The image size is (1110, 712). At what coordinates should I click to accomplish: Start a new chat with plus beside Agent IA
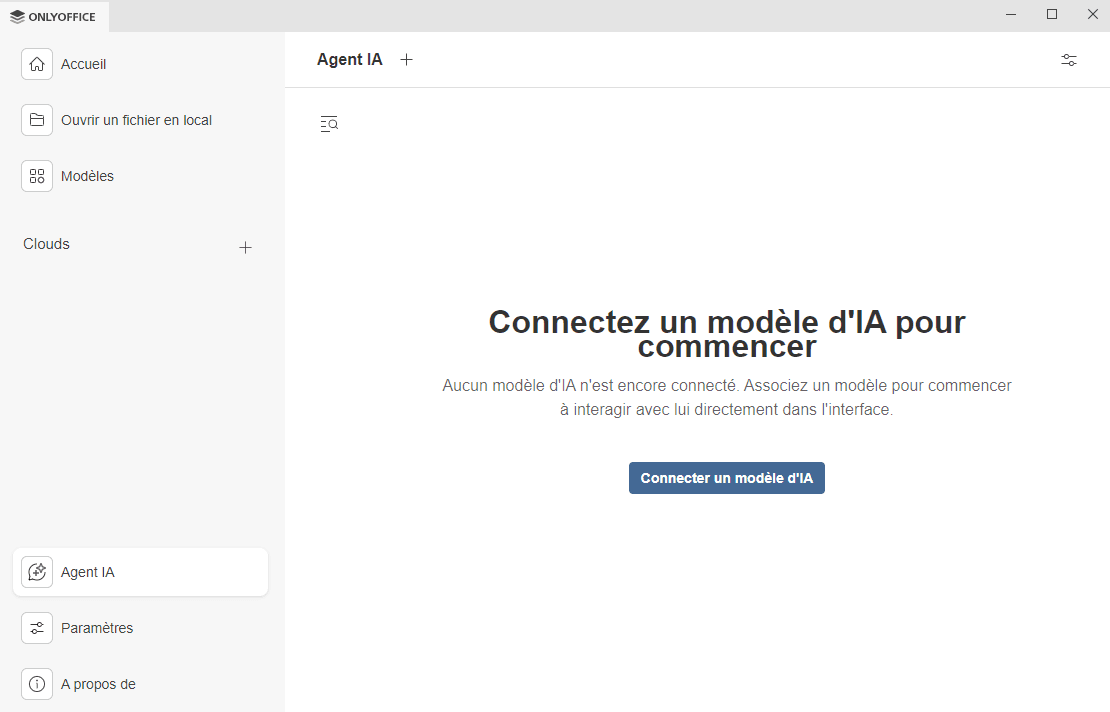pyautogui.click(x=406, y=60)
